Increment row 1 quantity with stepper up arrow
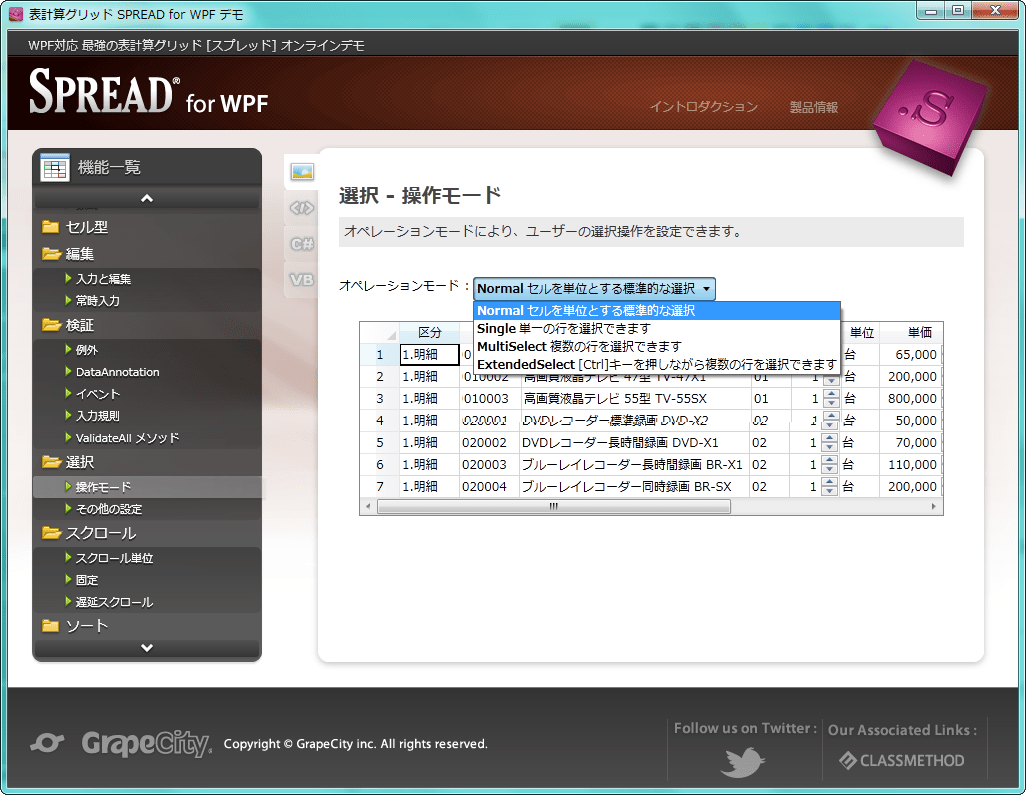 [x=829, y=348]
